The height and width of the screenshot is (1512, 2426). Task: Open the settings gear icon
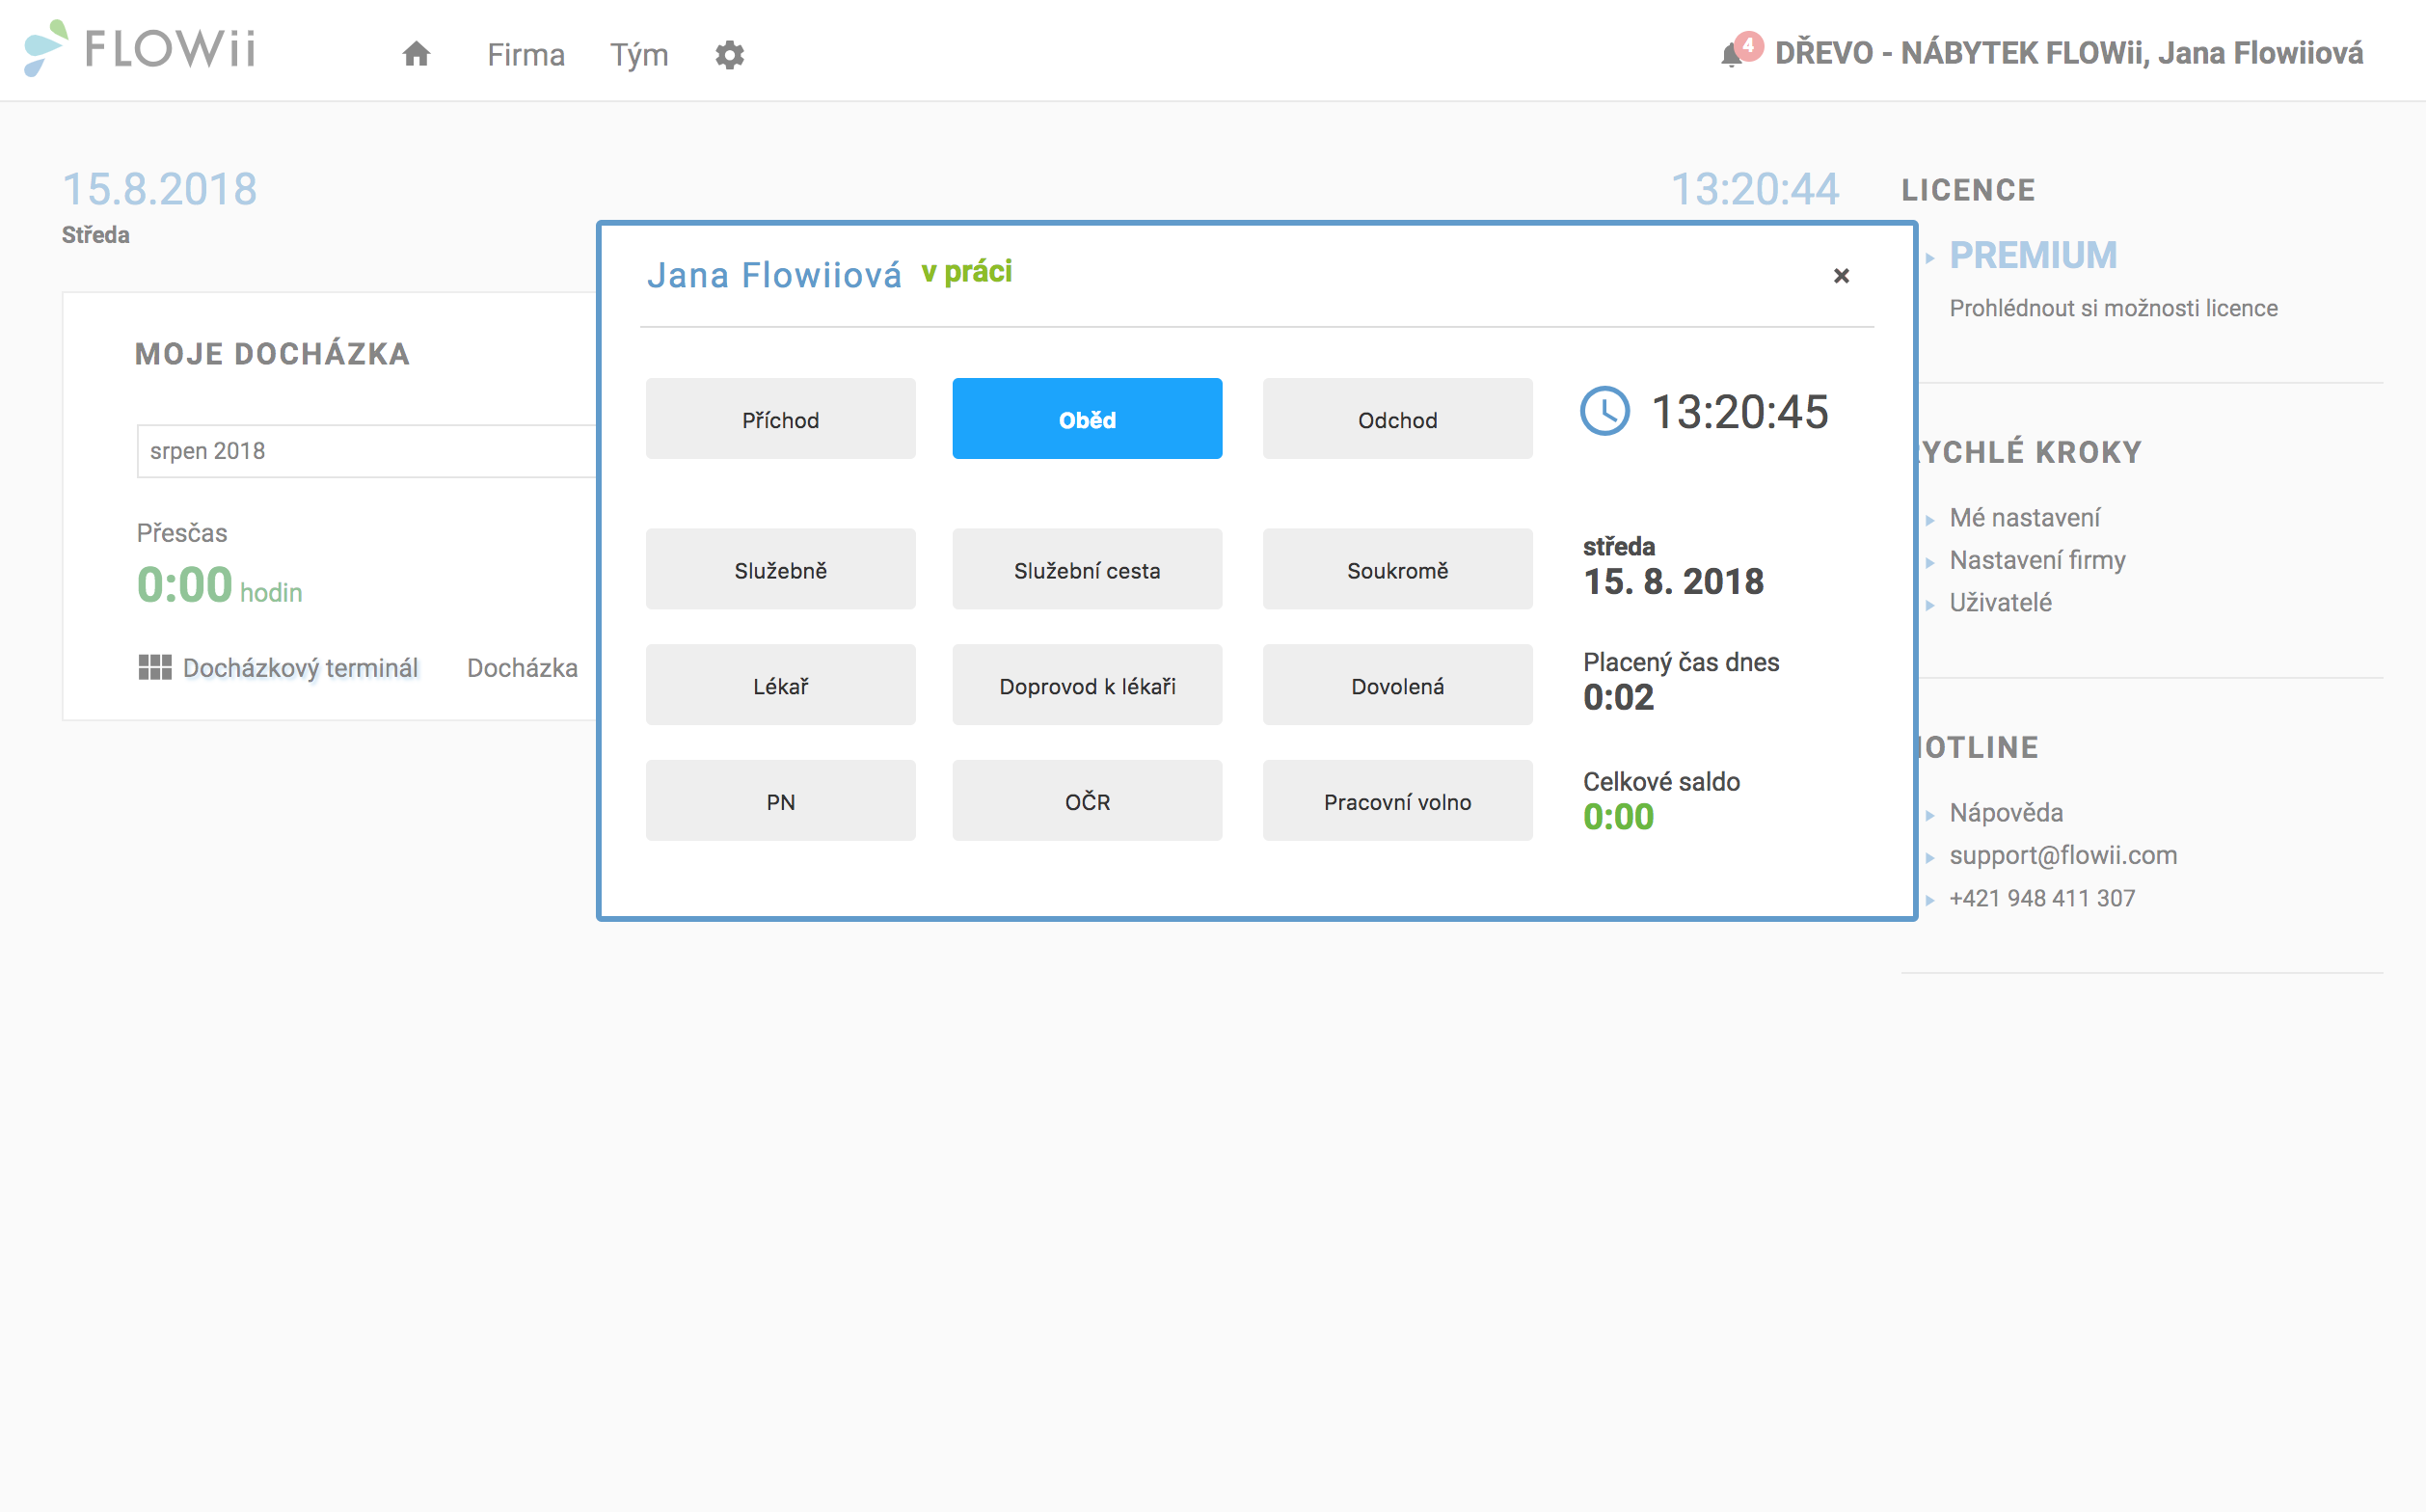click(x=730, y=54)
